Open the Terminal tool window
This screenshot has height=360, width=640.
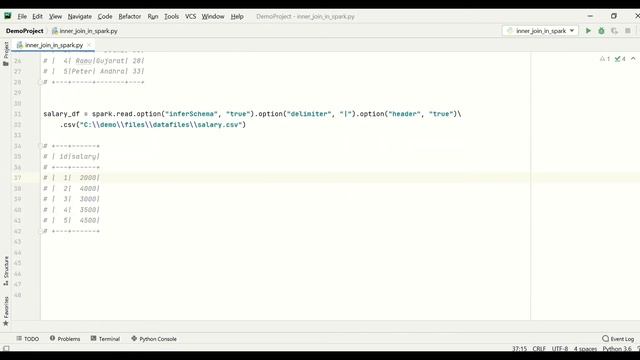tap(105, 339)
